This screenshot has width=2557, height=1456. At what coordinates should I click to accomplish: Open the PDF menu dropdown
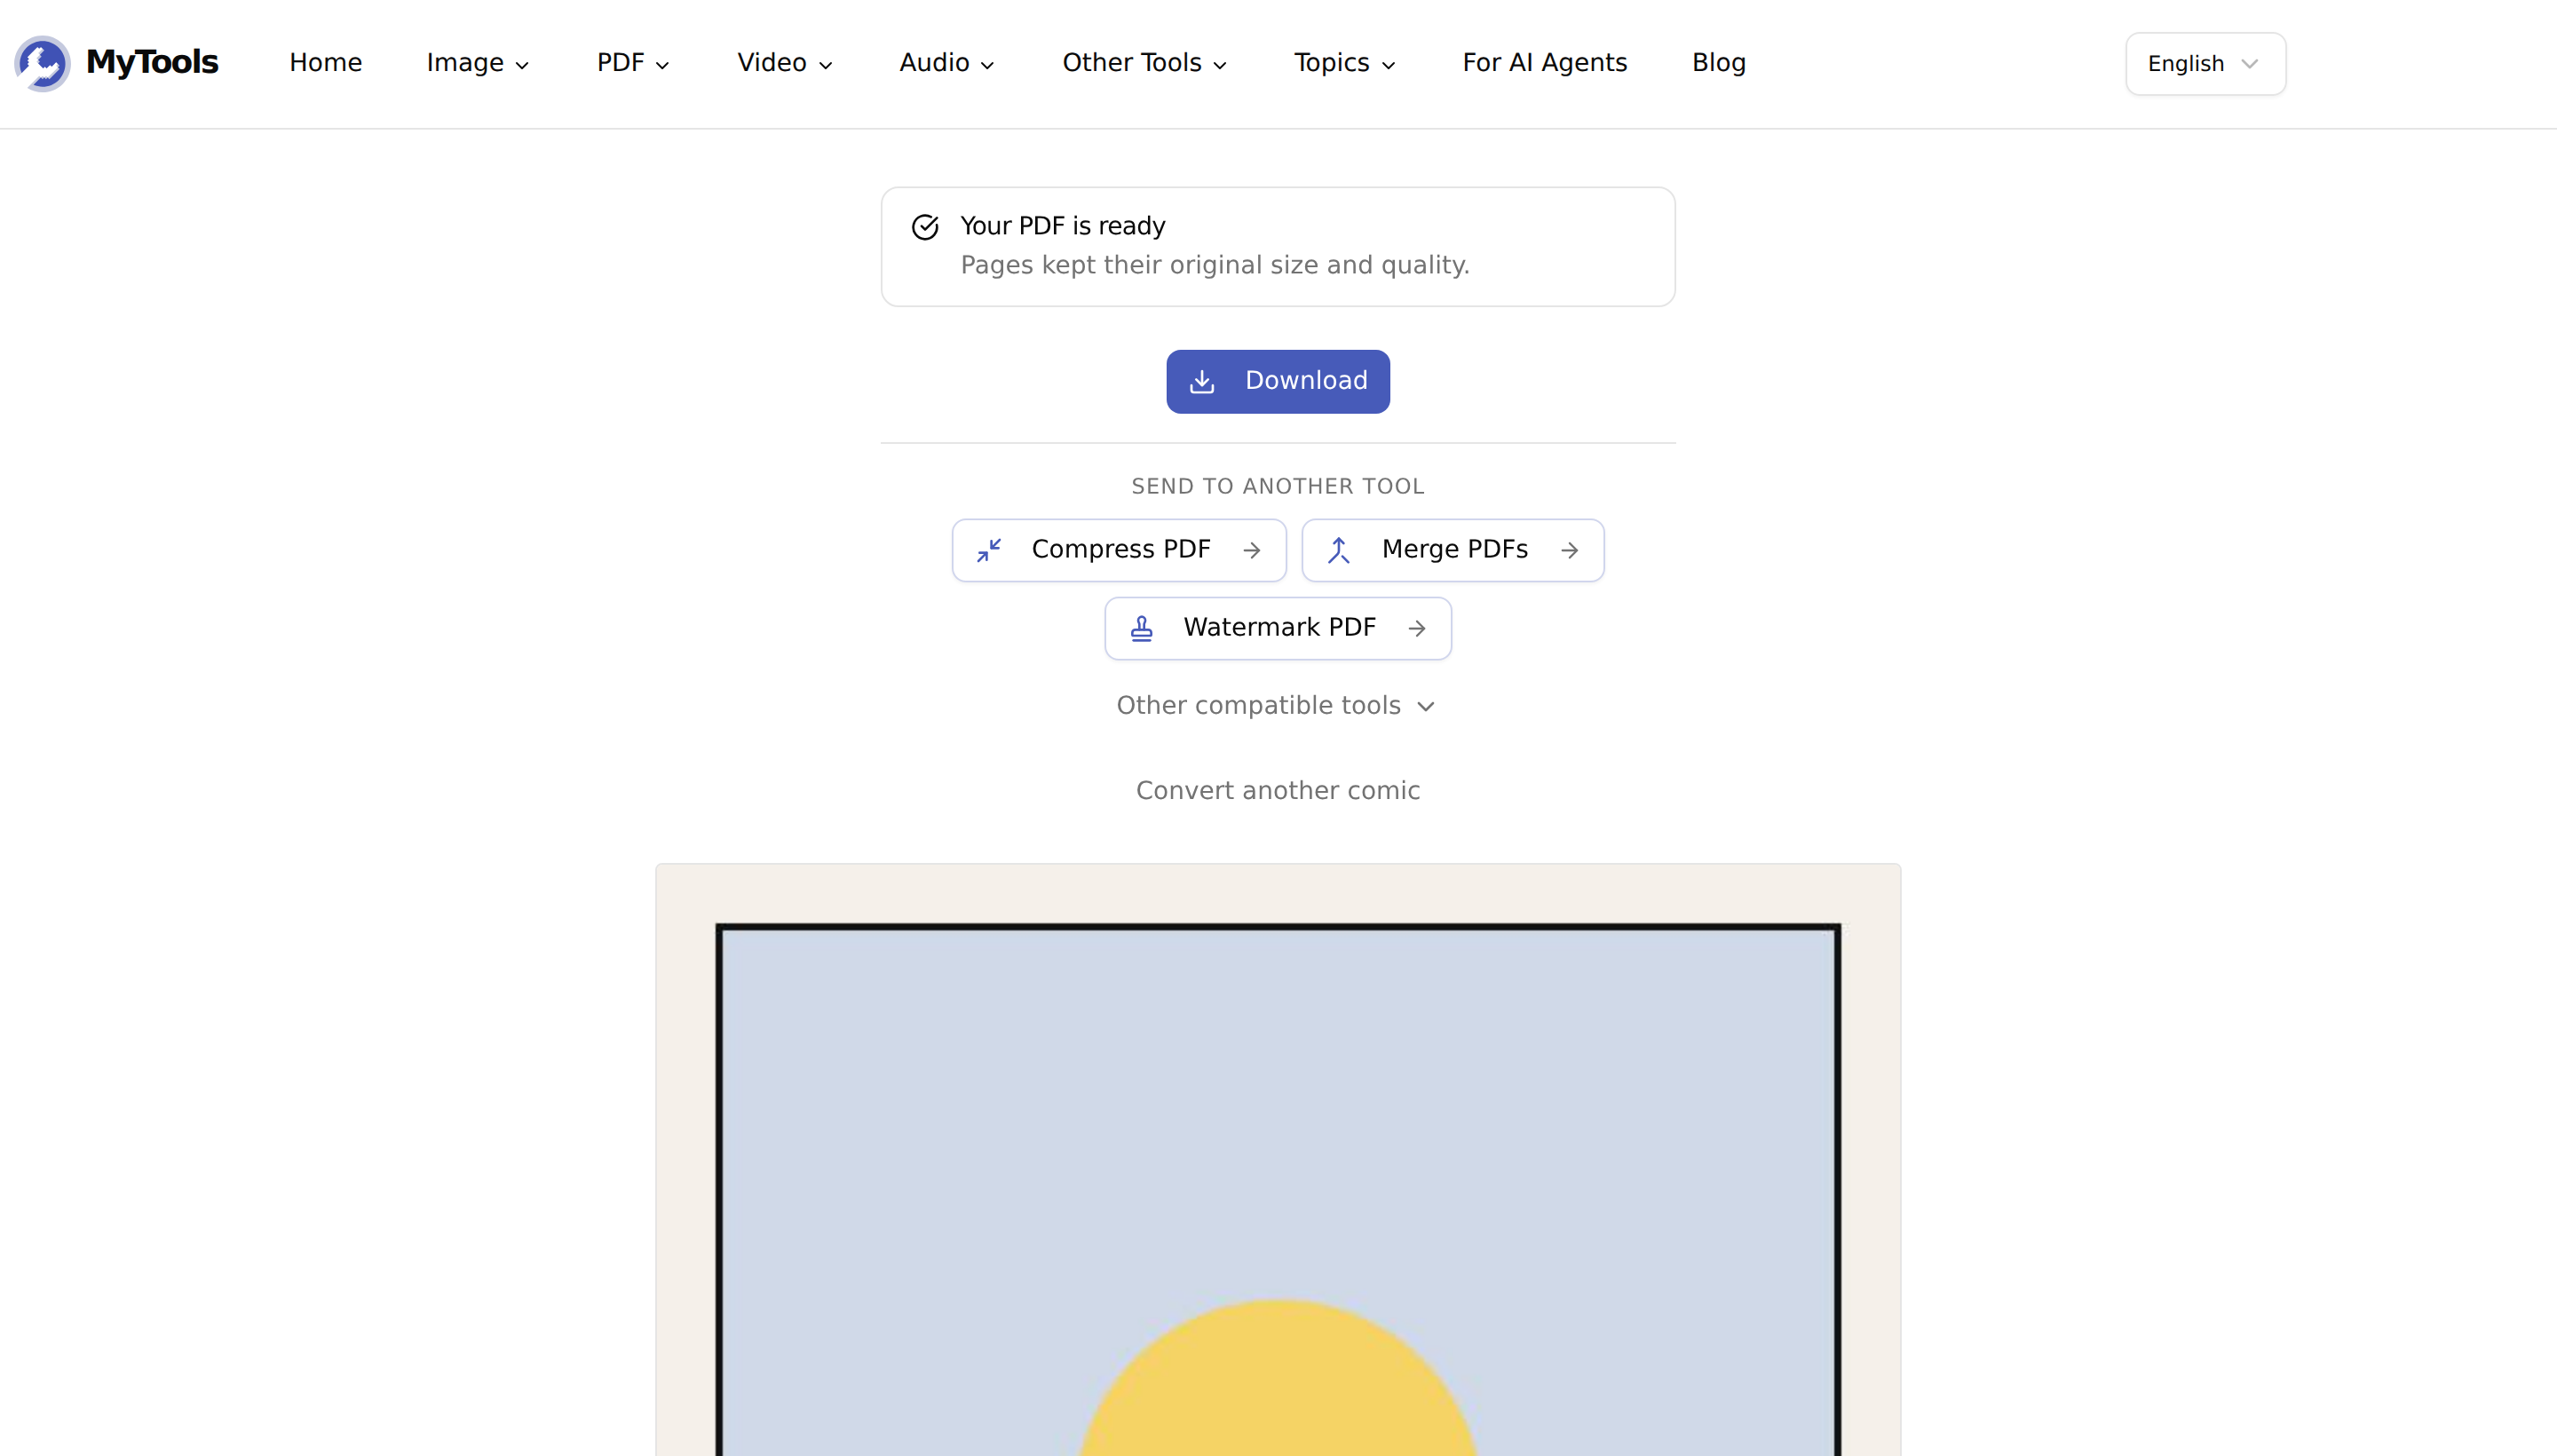pyautogui.click(x=633, y=63)
